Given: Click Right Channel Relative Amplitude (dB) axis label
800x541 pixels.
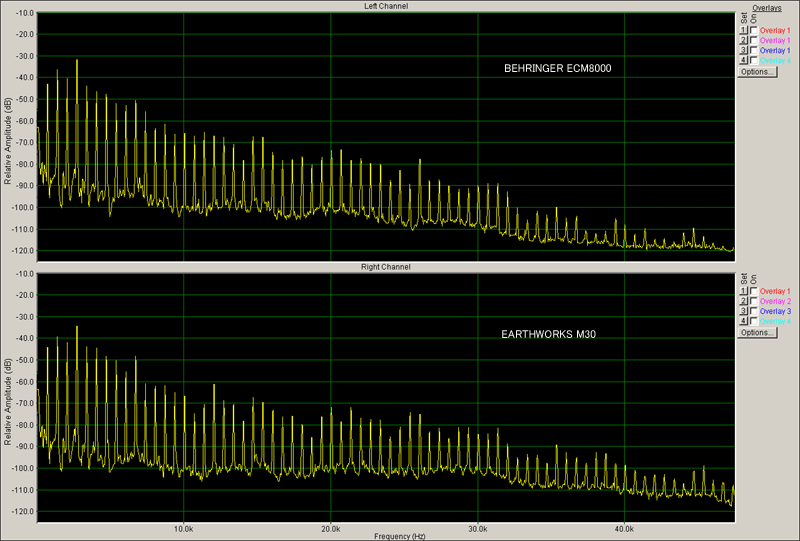Looking at the screenshot, I should point(8,402).
